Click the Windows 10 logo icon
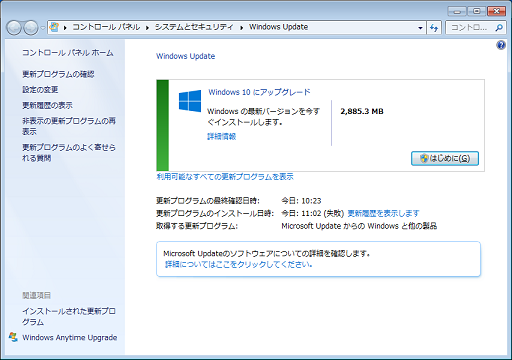The image size is (512, 360). 190,101
